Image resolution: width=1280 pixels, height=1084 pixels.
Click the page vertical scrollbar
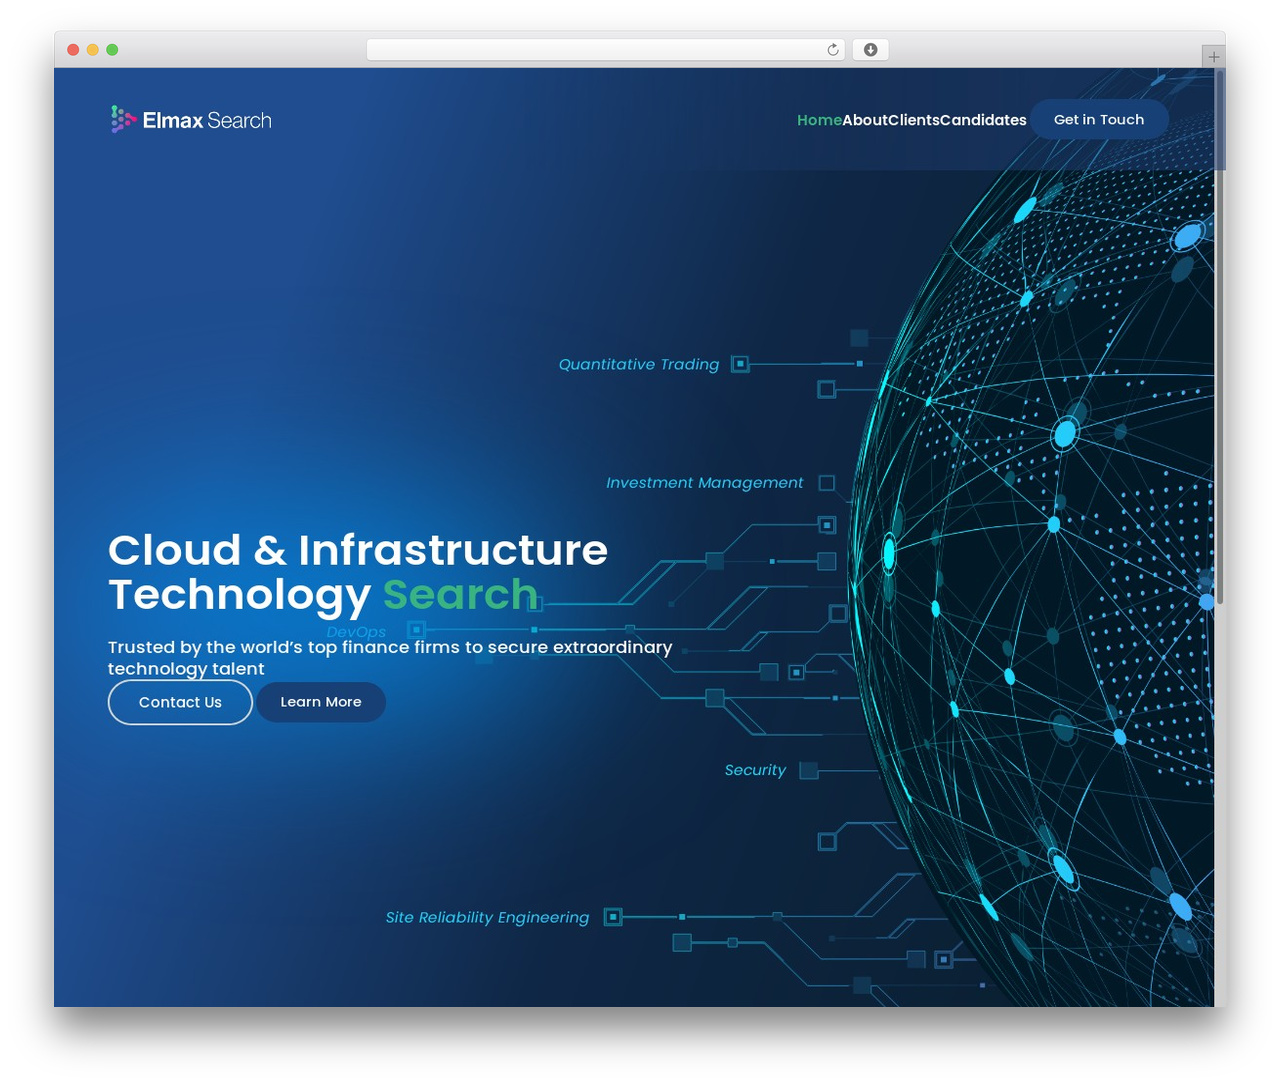(x=1219, y=336)
